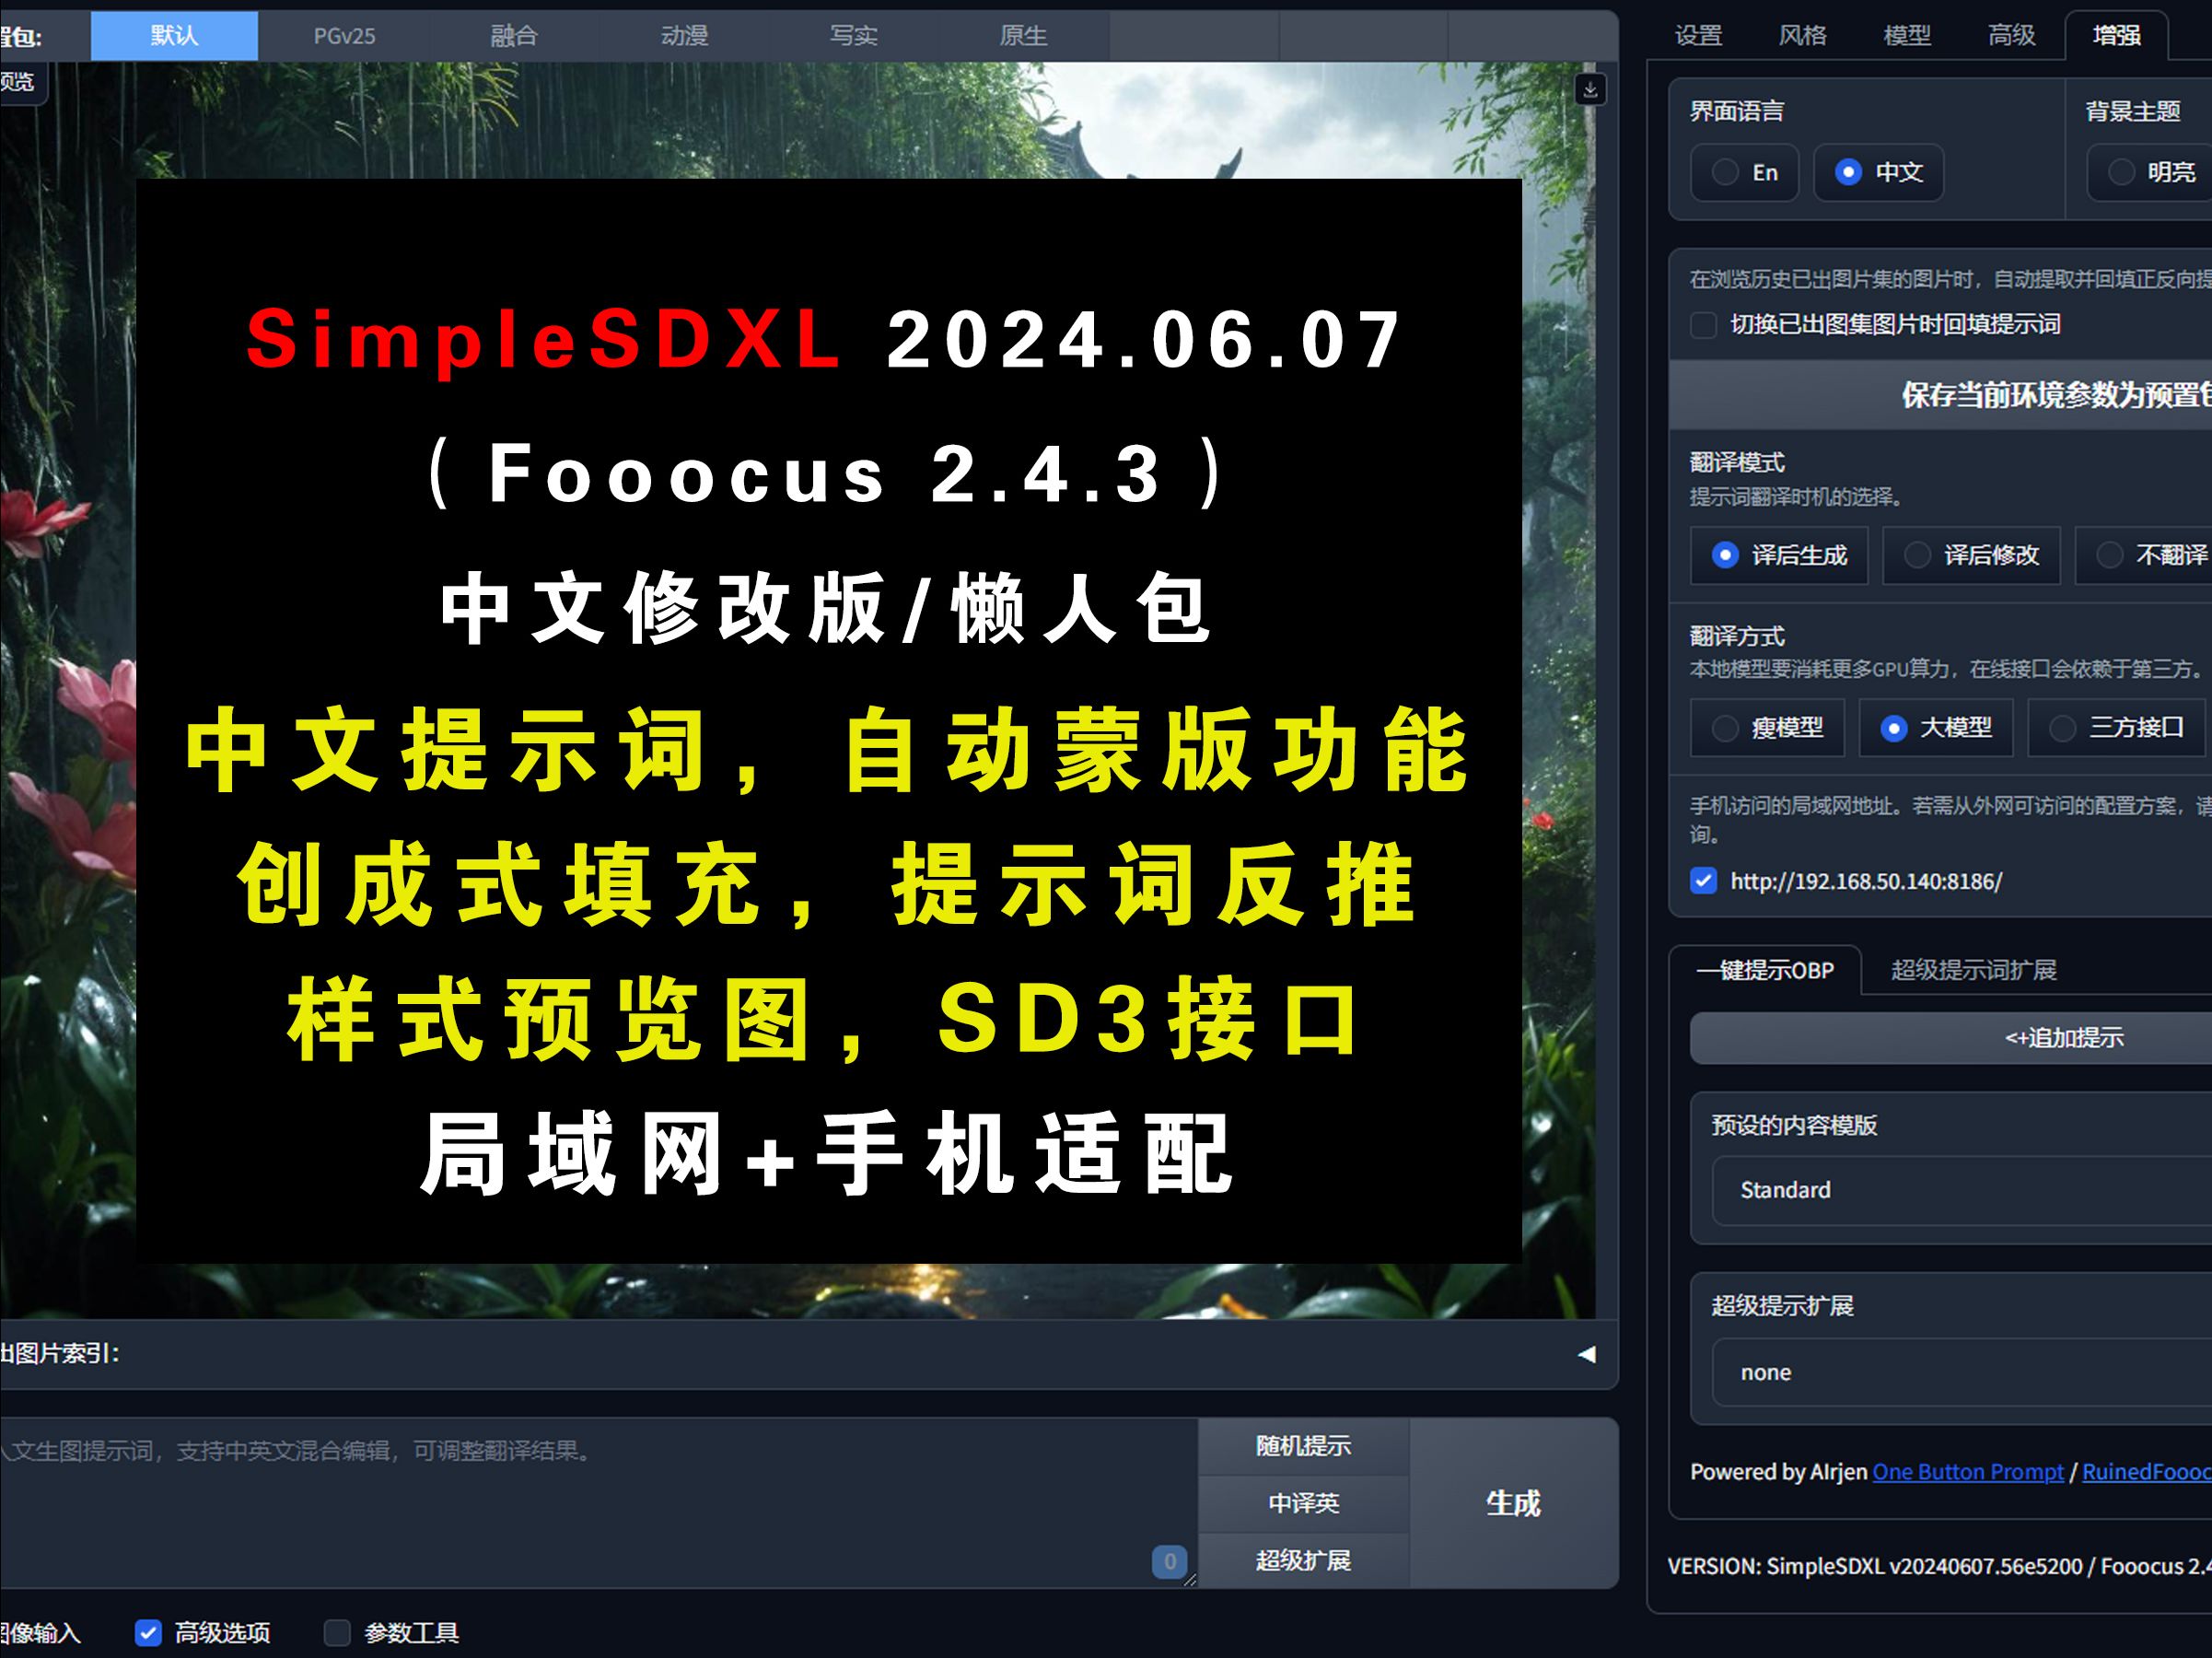Open the 融合 preset tab
The height and width of the screenshot is (1658, 2212).
click(x=514, y=36)
